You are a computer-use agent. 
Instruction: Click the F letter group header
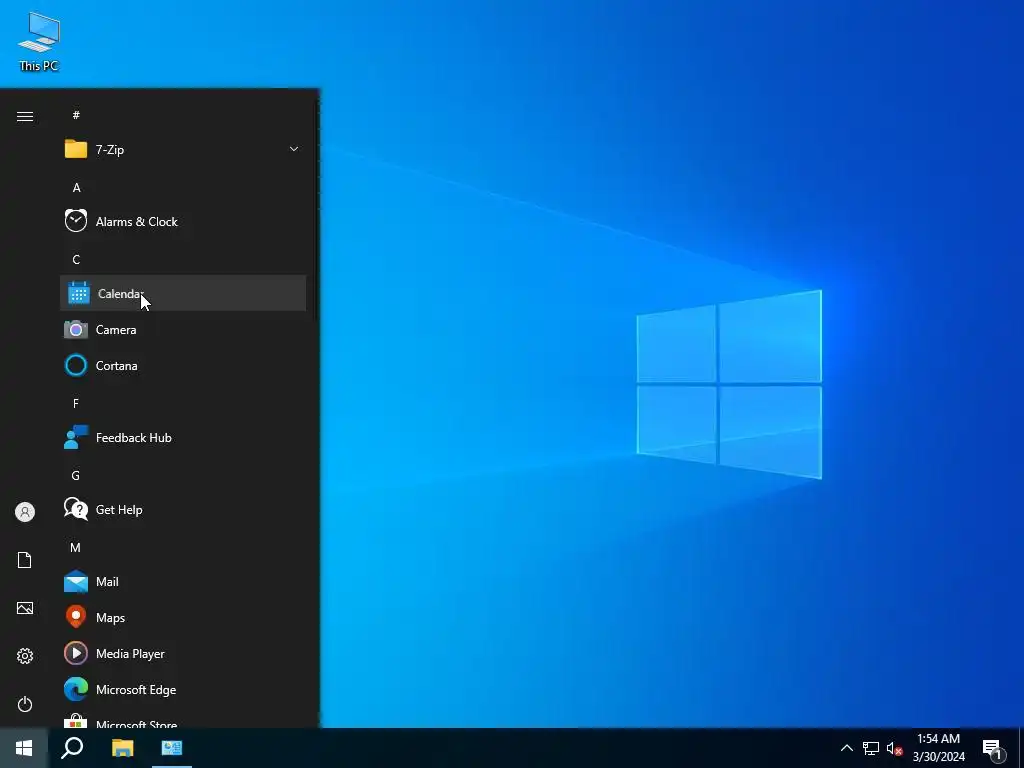click(76, 404)
